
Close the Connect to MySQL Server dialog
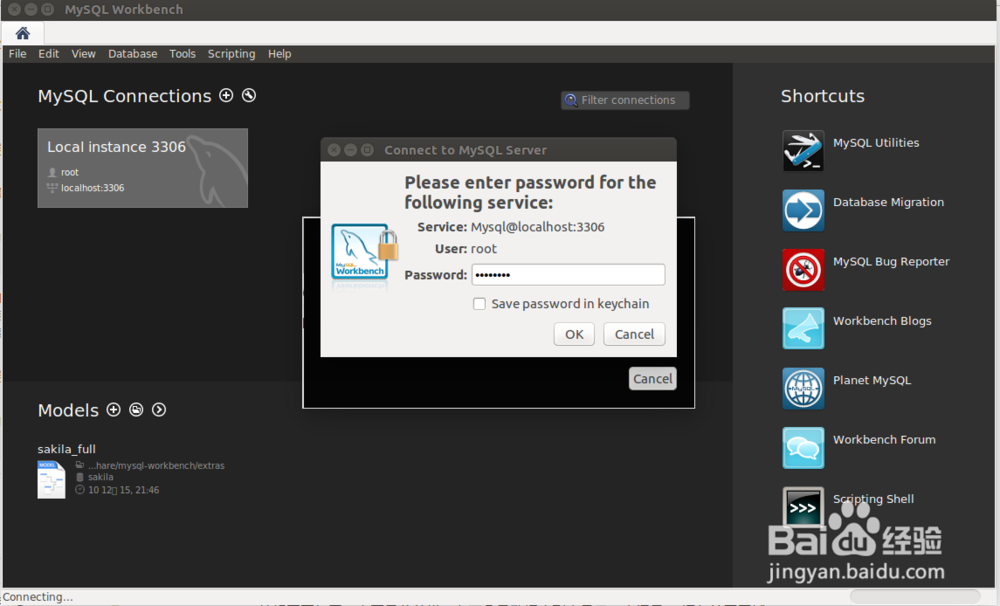pos(334,150)
